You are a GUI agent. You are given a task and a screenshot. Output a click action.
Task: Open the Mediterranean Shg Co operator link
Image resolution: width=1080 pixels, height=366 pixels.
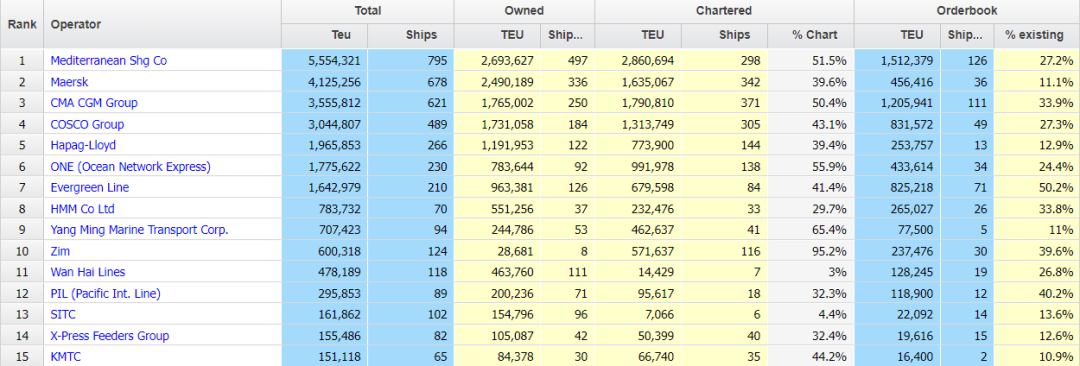109,61
